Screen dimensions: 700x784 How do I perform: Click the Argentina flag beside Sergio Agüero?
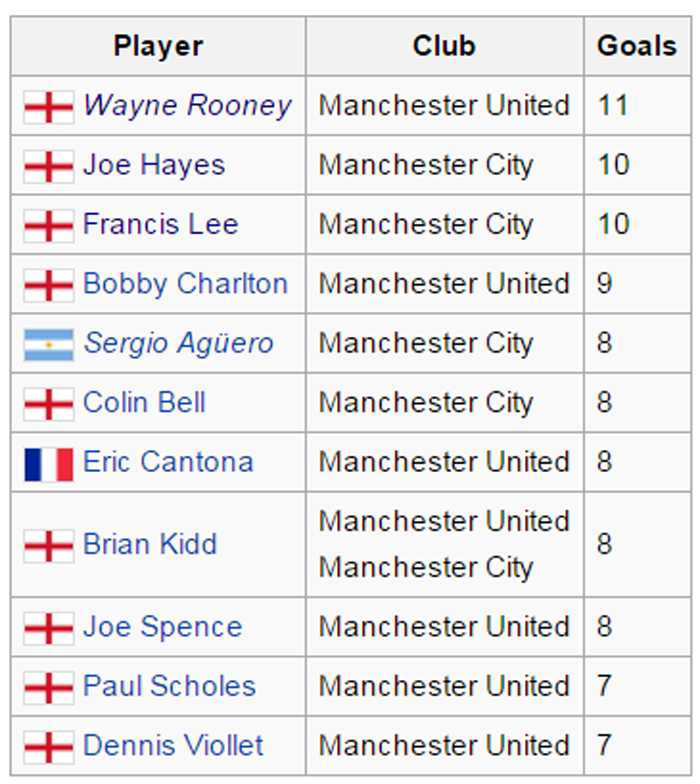[x=48, y=344]
